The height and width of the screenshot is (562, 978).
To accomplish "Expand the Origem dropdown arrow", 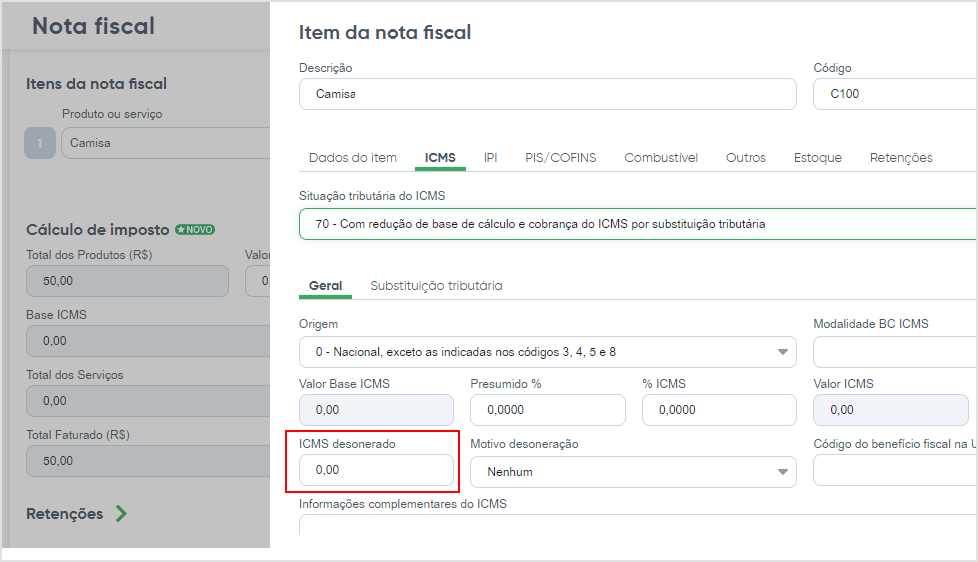I will (782, 352).
